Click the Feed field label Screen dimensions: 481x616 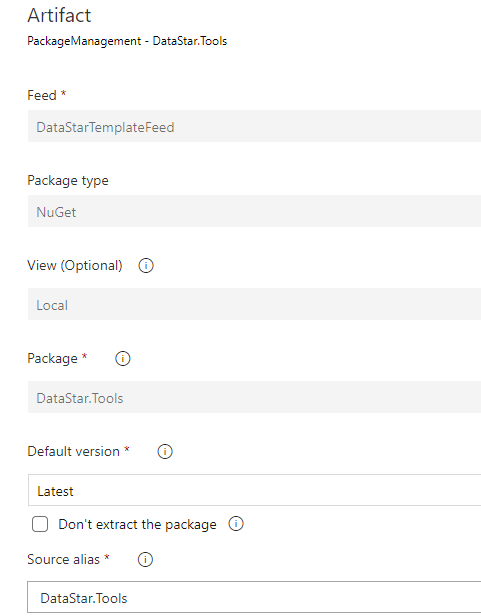tap(42, 95)
